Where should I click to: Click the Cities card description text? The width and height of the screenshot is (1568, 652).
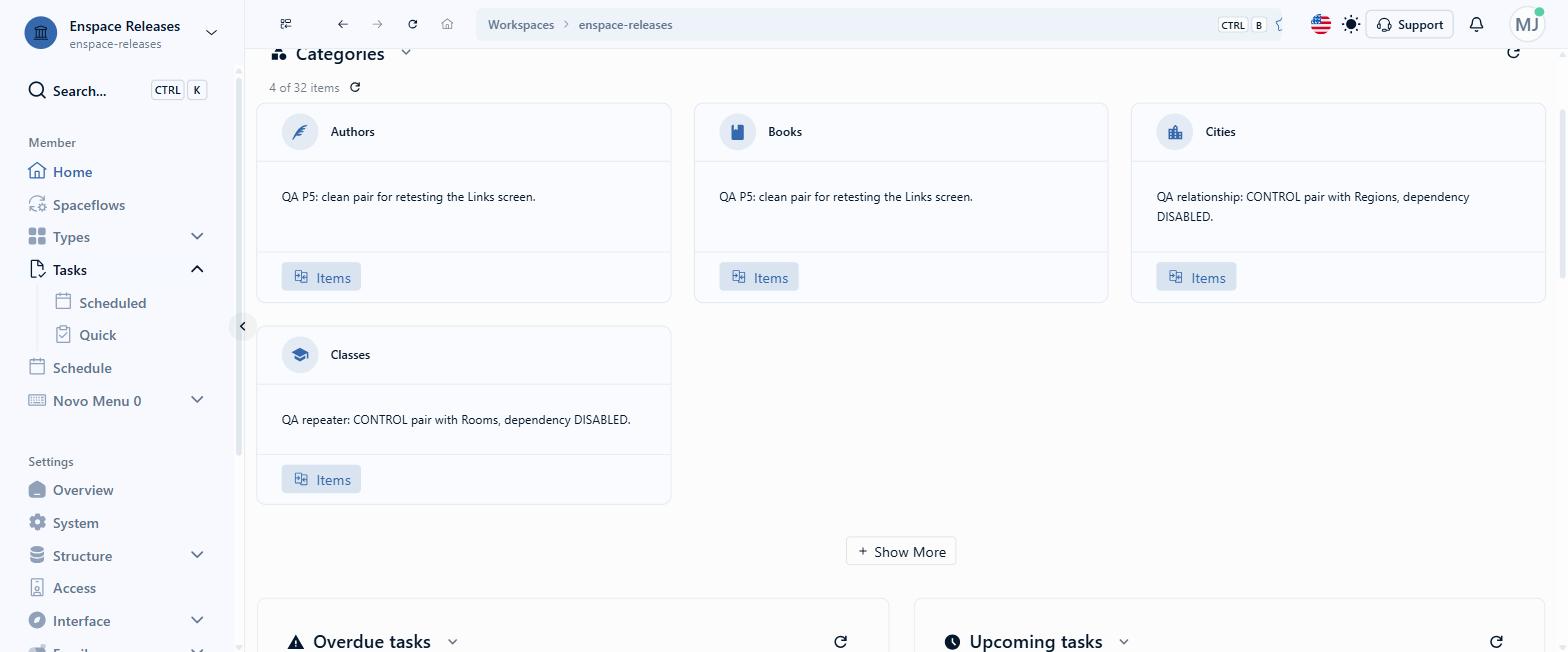pyautogui.click(x=1313, y=206)
